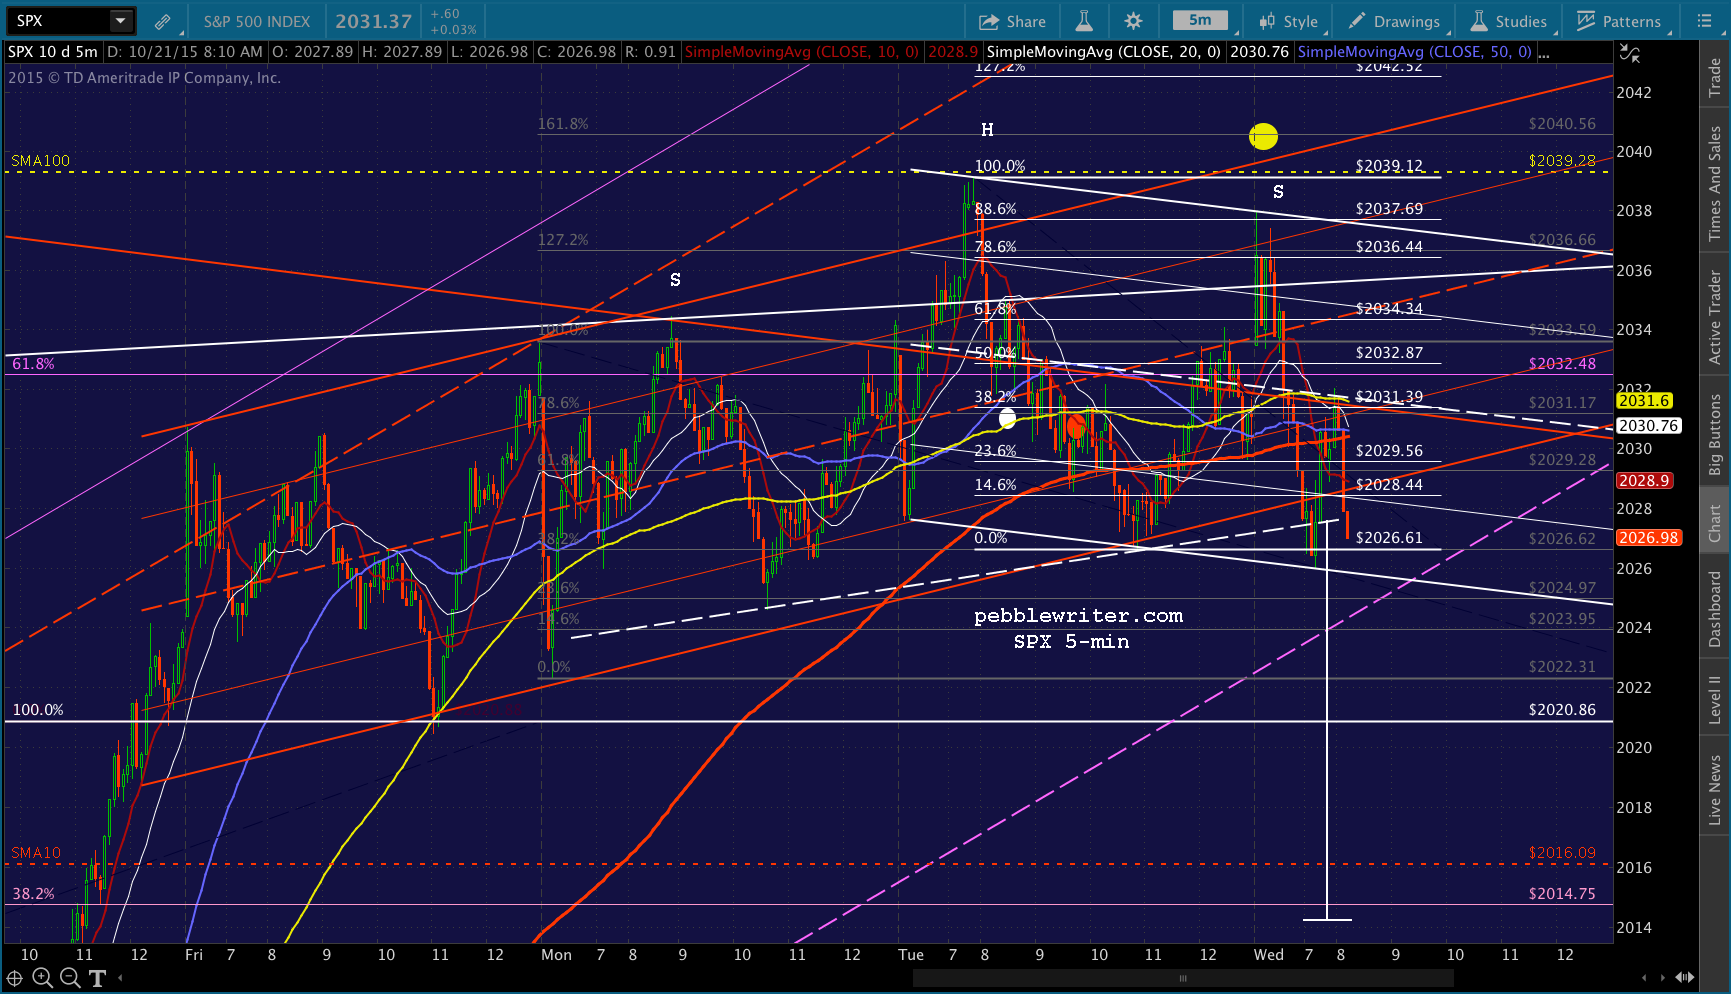Open chart settings gear icon

pyautogui.click(x=1133, y=21)
